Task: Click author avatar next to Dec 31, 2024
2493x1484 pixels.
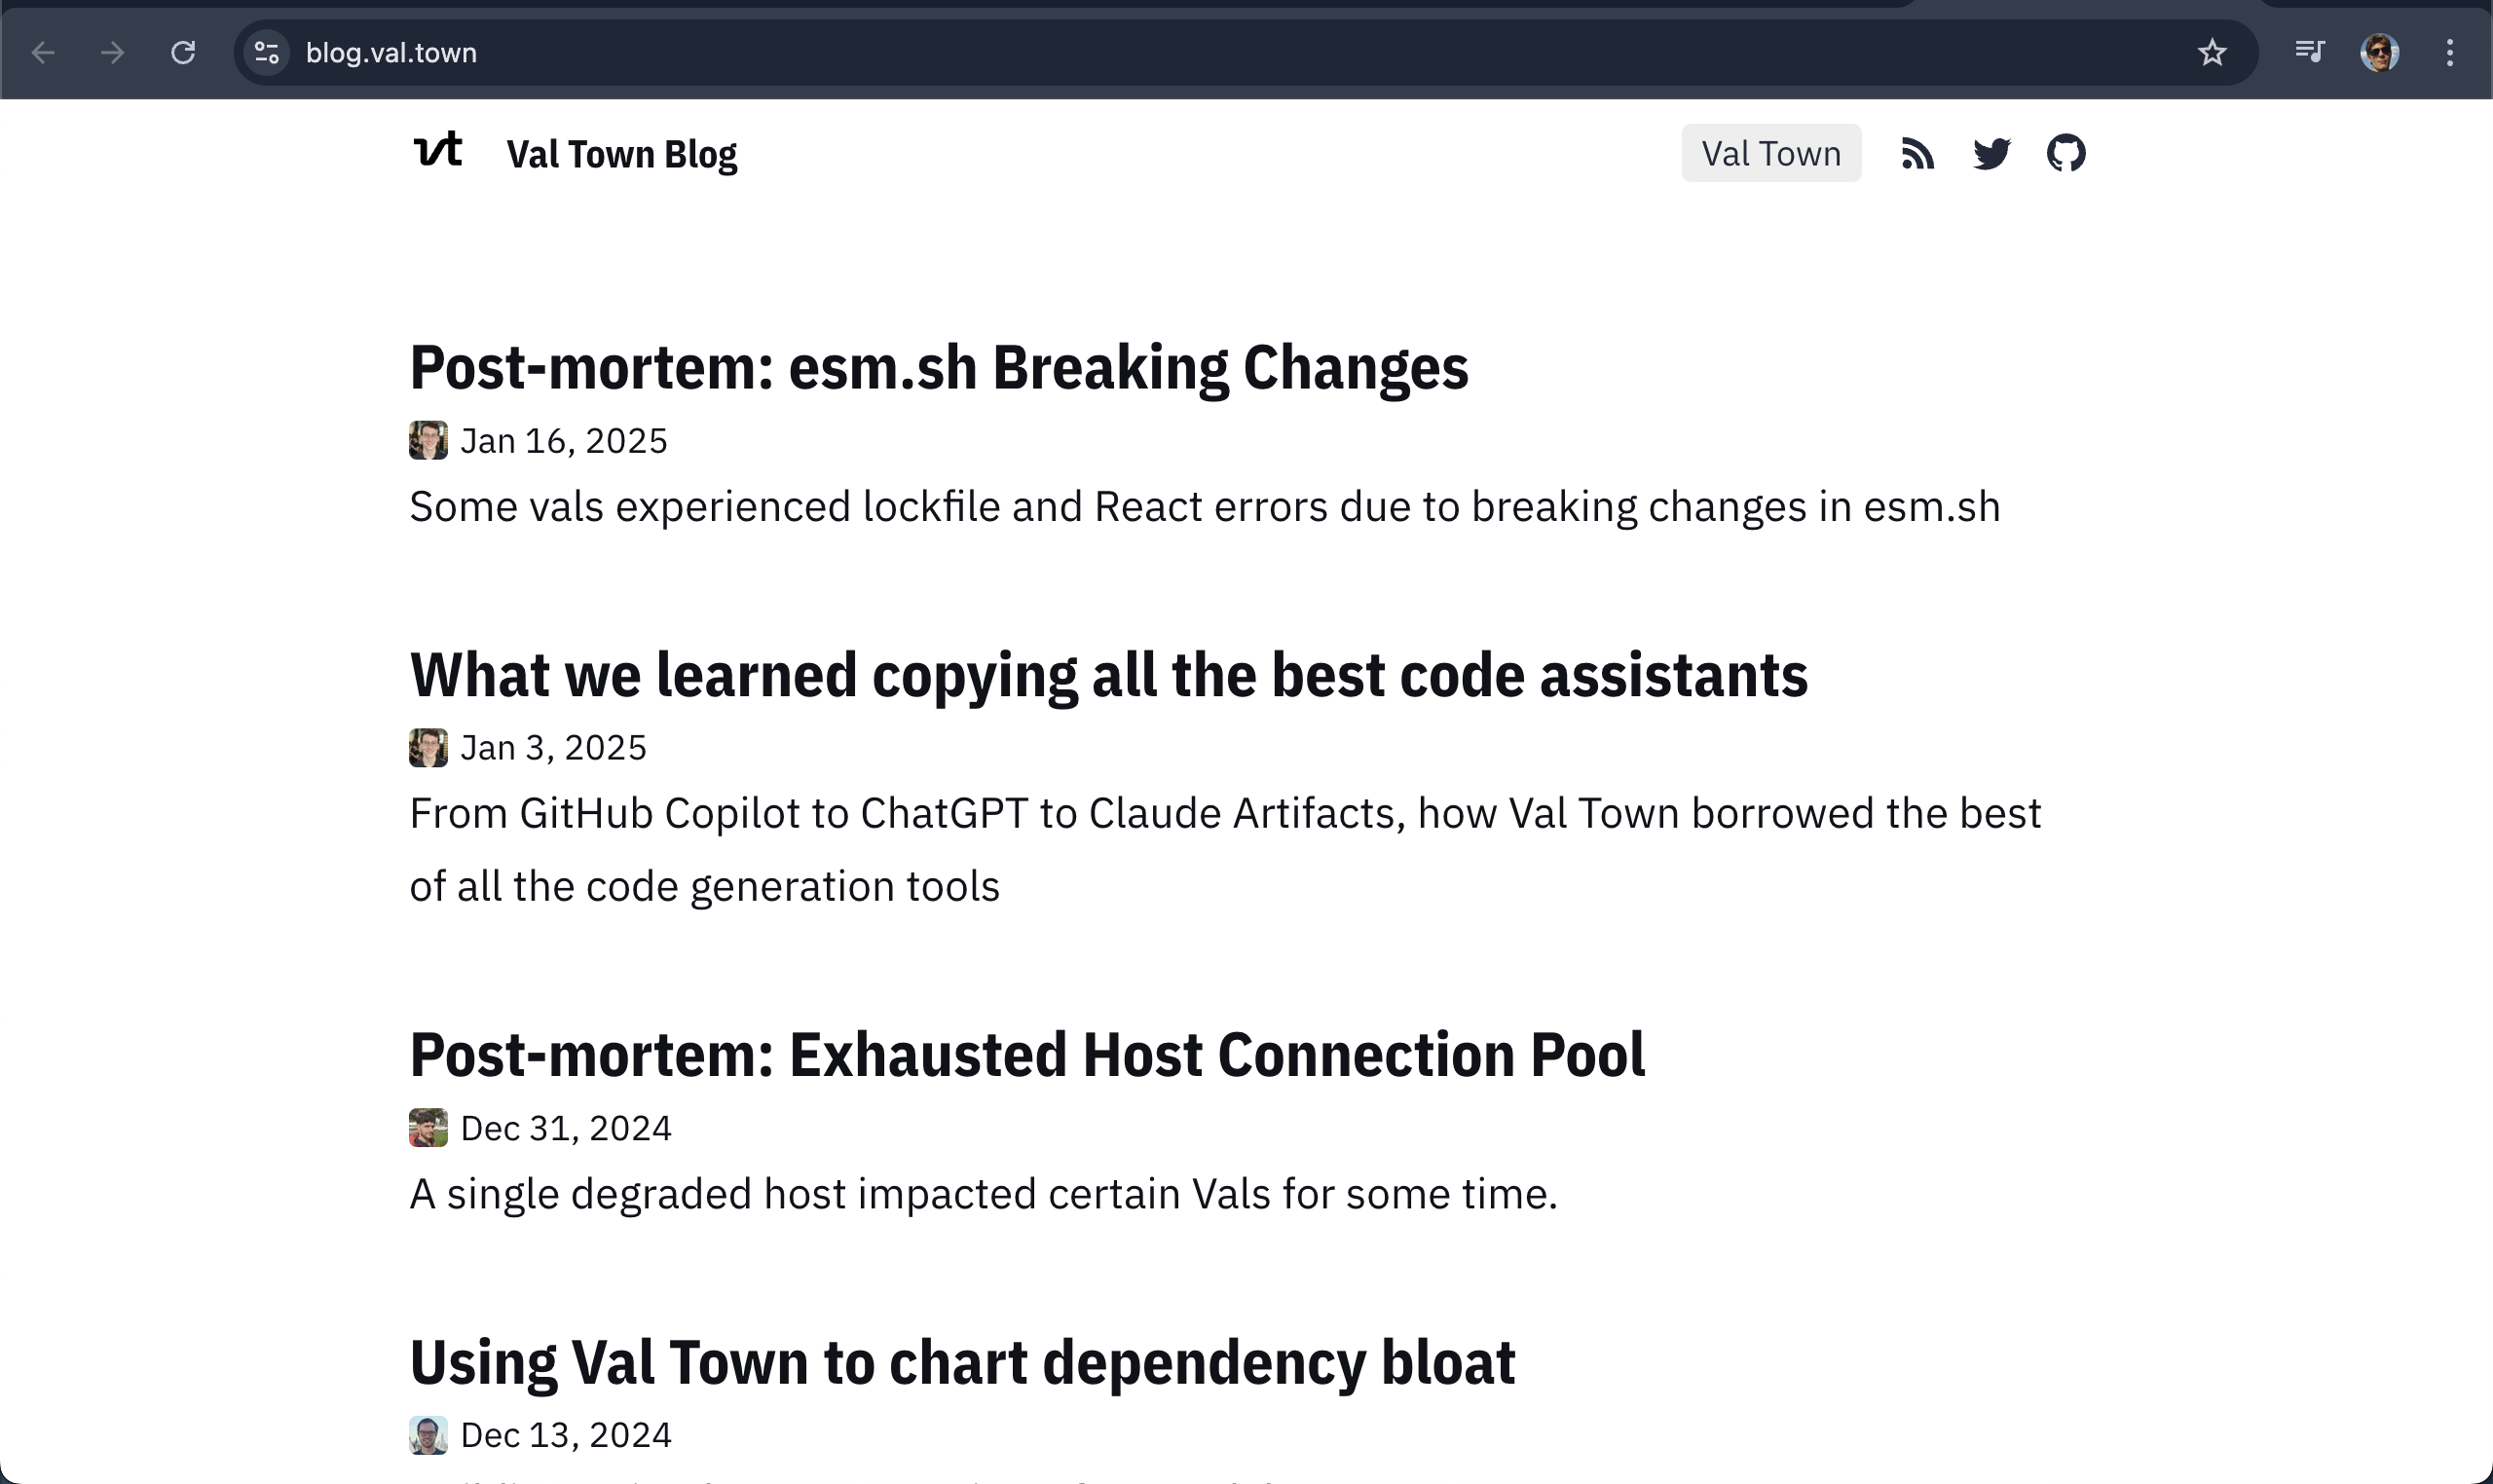Action: pyautogui.click(x=428, y=1128)
